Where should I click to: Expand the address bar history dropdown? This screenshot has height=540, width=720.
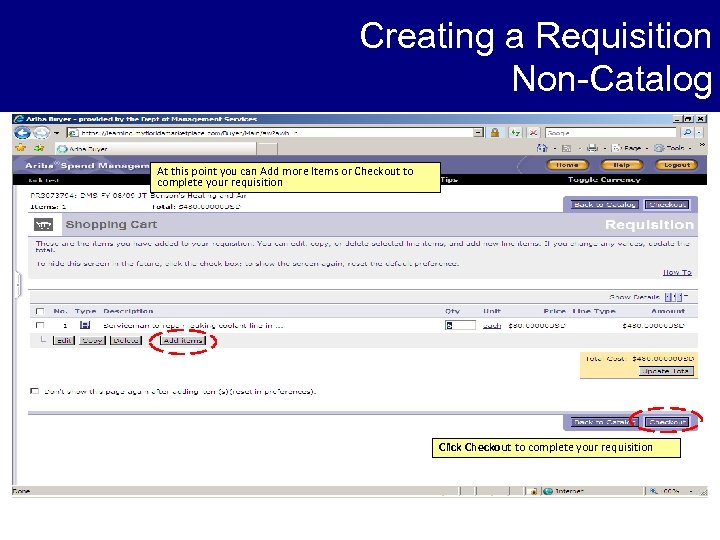pos(478,133)
